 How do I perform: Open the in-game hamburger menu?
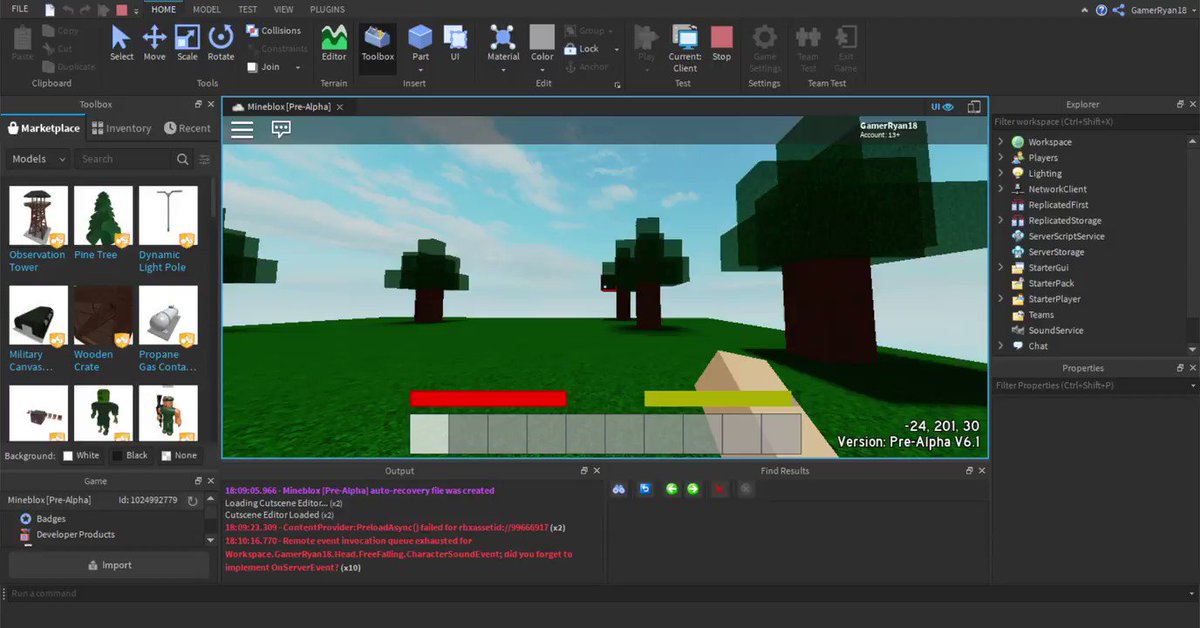click(242, 129)
